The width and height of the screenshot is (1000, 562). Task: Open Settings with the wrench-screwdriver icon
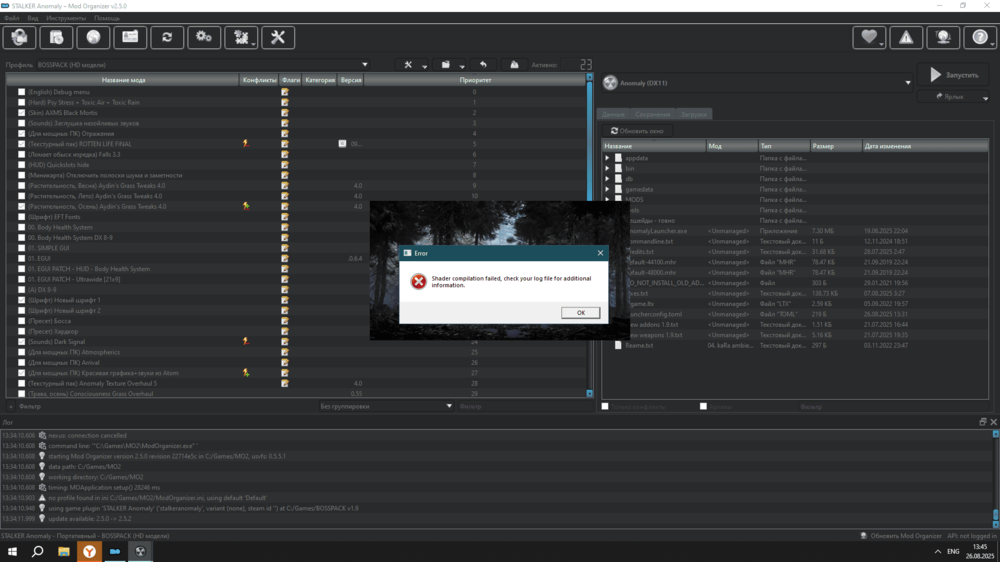coord(278,38)
